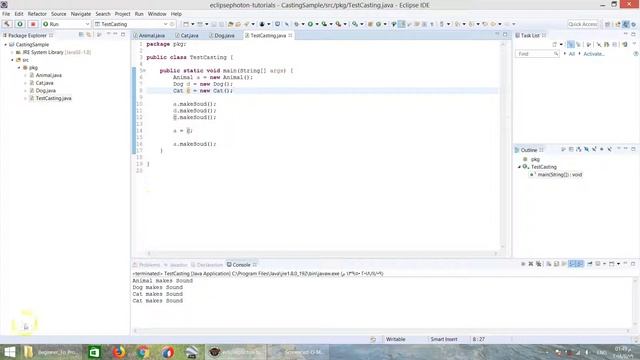Collapse the CastingSample project node

(6, 44)
